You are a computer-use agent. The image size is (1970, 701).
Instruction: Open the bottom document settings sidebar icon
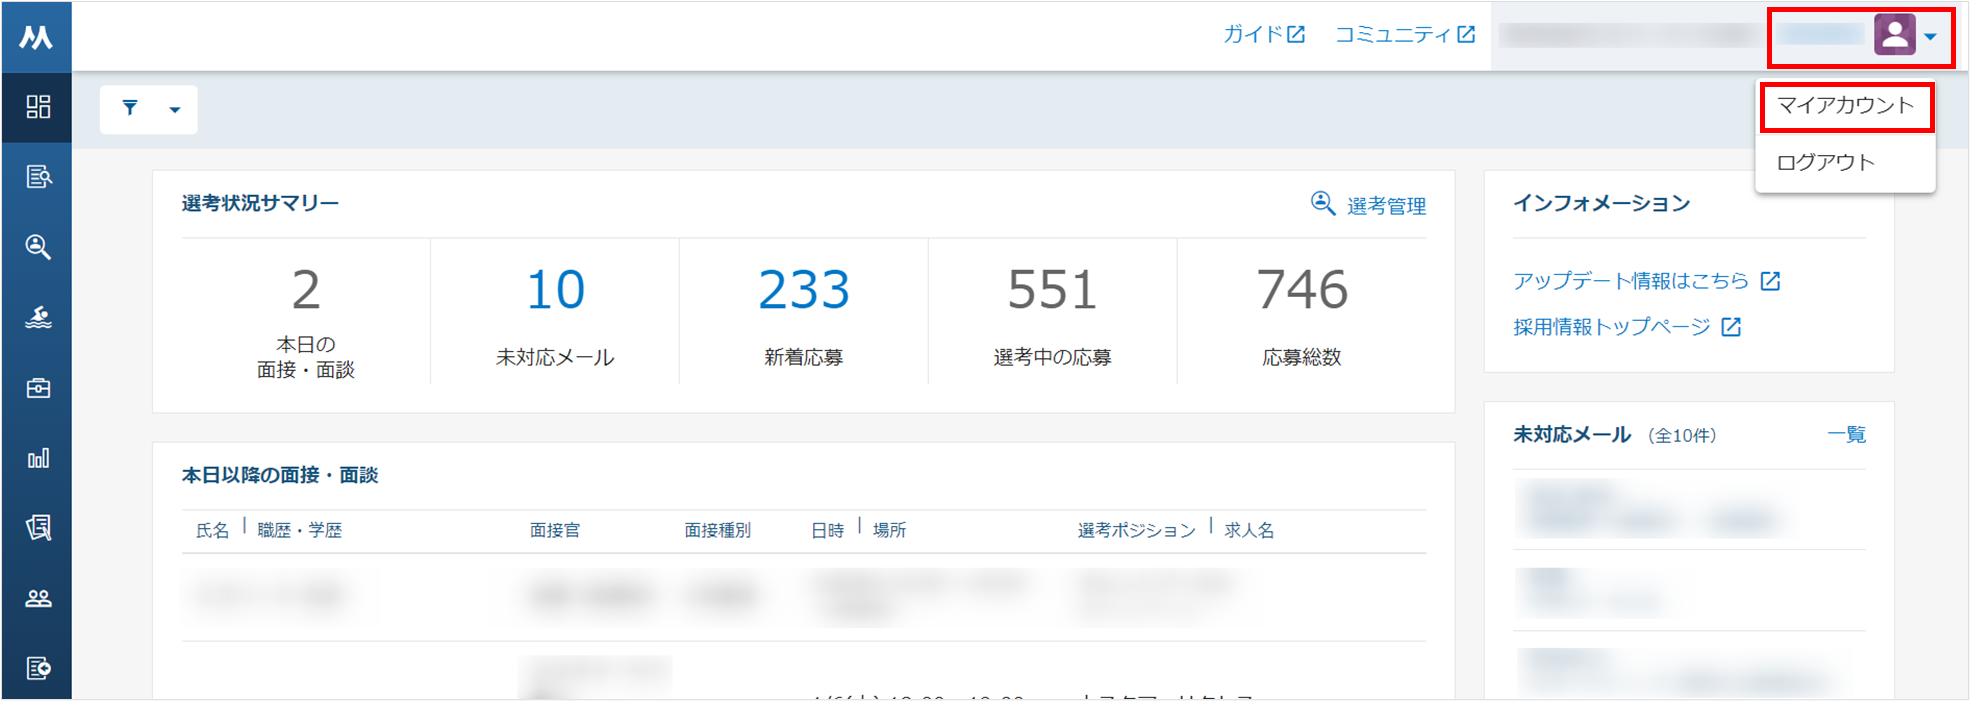pyautogui.click(x=38, y=668)
